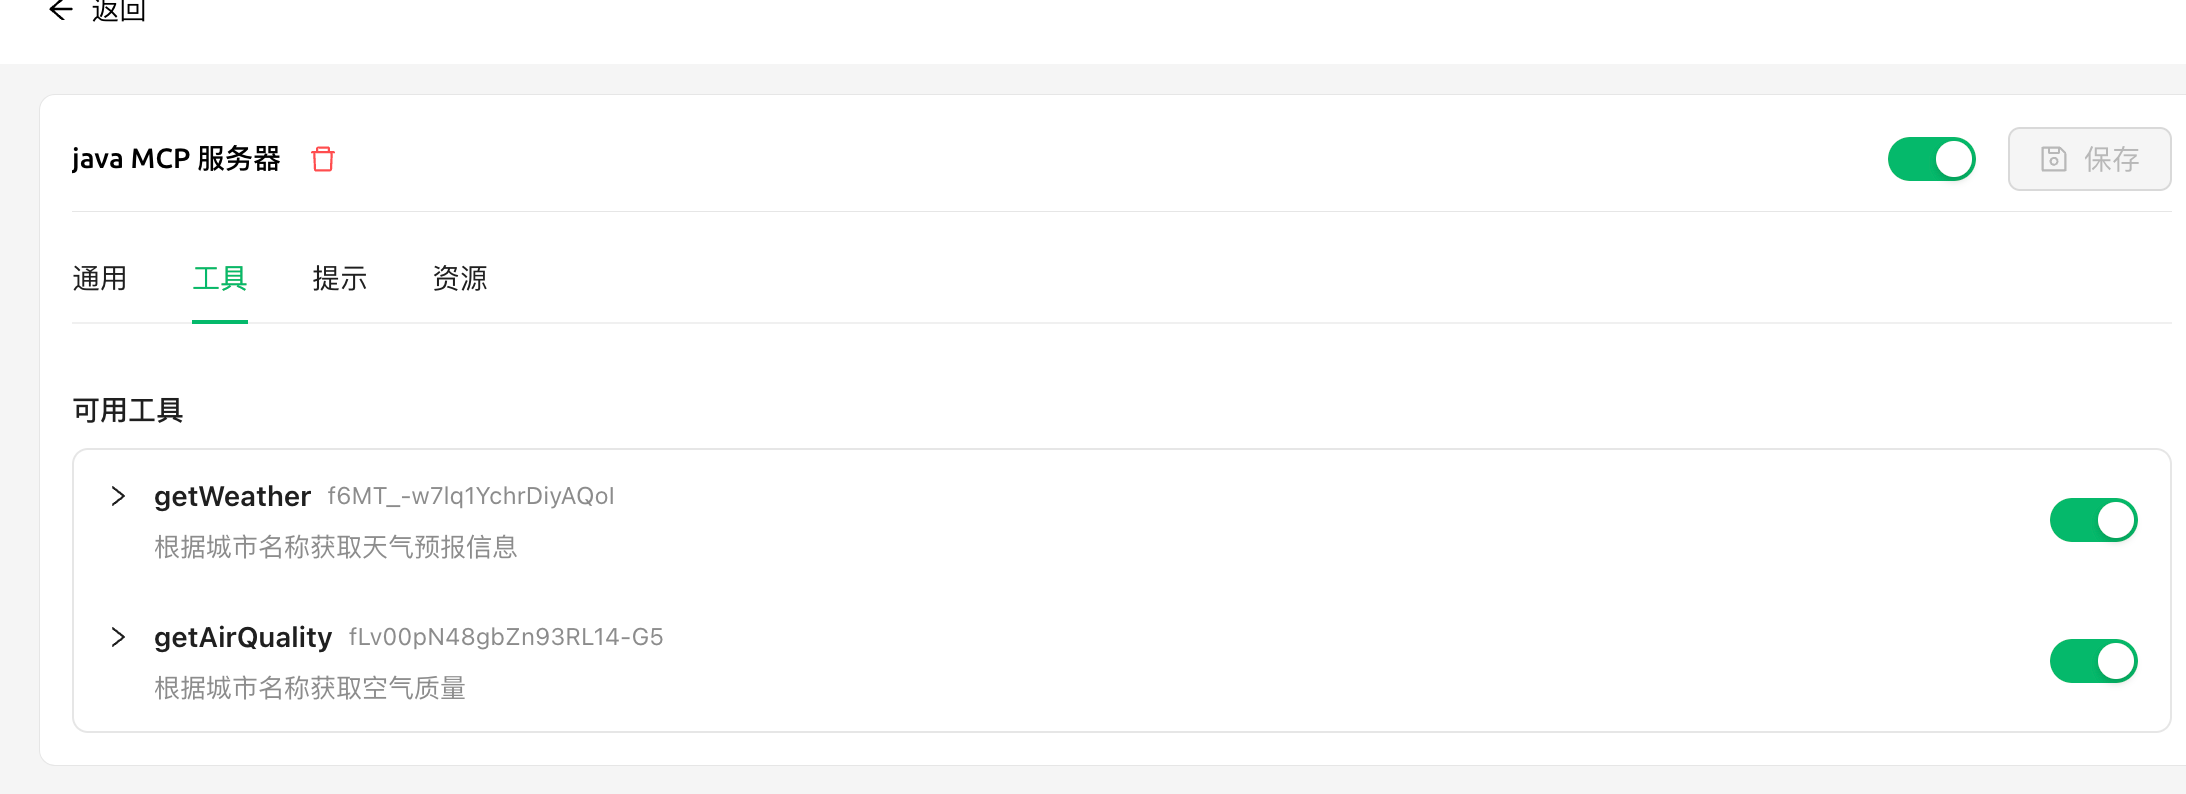Turn off the getAirQuality tool switch

[x=2093, y=661]
